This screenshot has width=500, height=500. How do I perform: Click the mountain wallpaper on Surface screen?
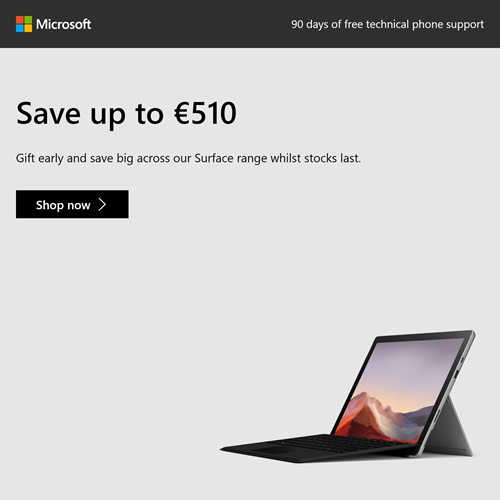pyautogui.click(x=397, y=390)
